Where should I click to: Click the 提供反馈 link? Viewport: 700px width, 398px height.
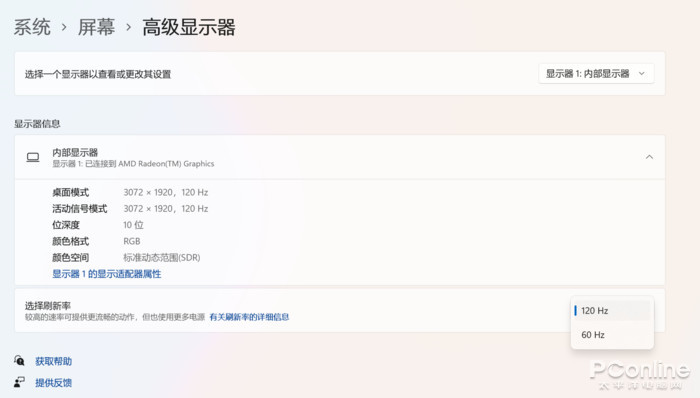click(54, 383)
